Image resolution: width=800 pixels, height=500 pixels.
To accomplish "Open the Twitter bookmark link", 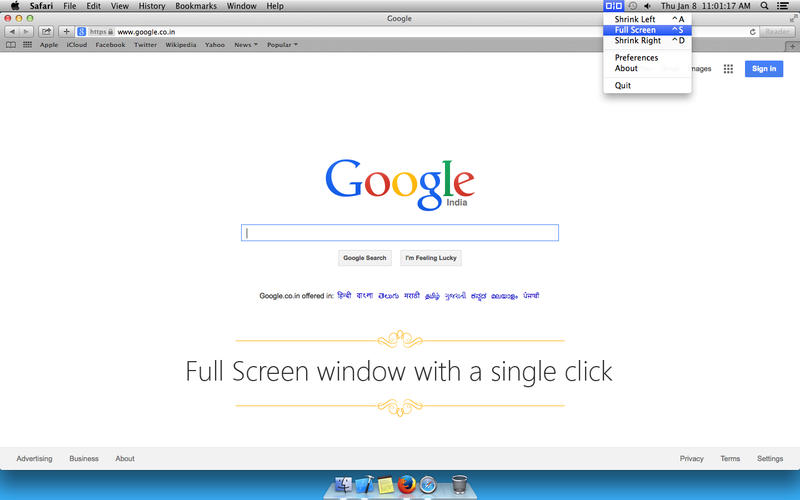I will (145, 45).
